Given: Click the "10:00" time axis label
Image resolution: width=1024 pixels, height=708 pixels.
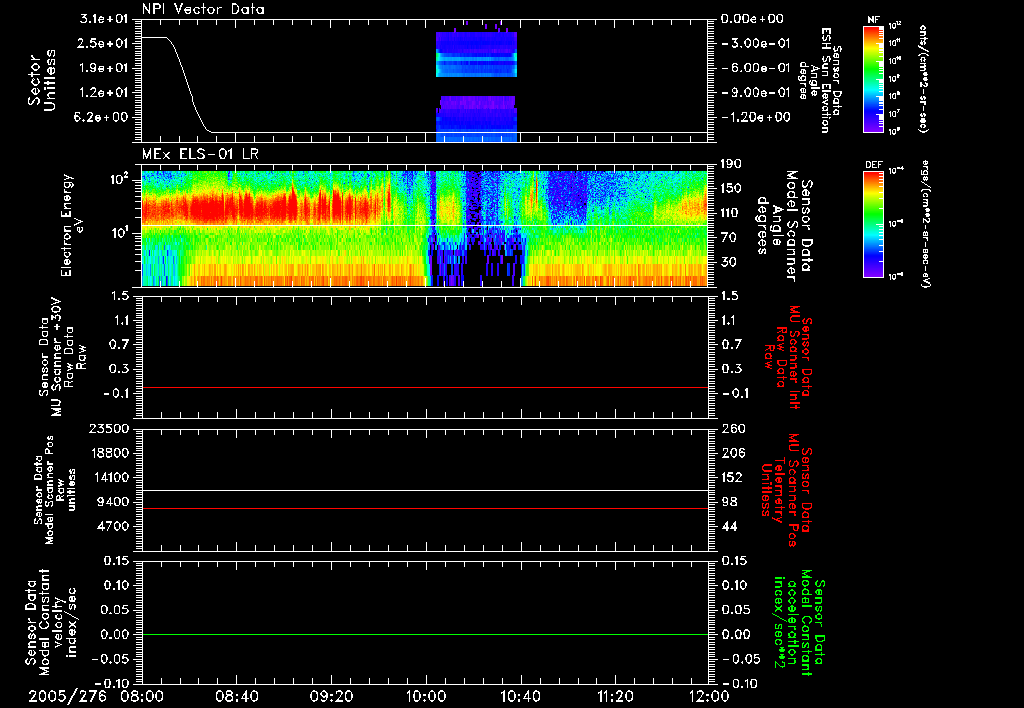Looking at the screenshot, I should click(426, 696).
